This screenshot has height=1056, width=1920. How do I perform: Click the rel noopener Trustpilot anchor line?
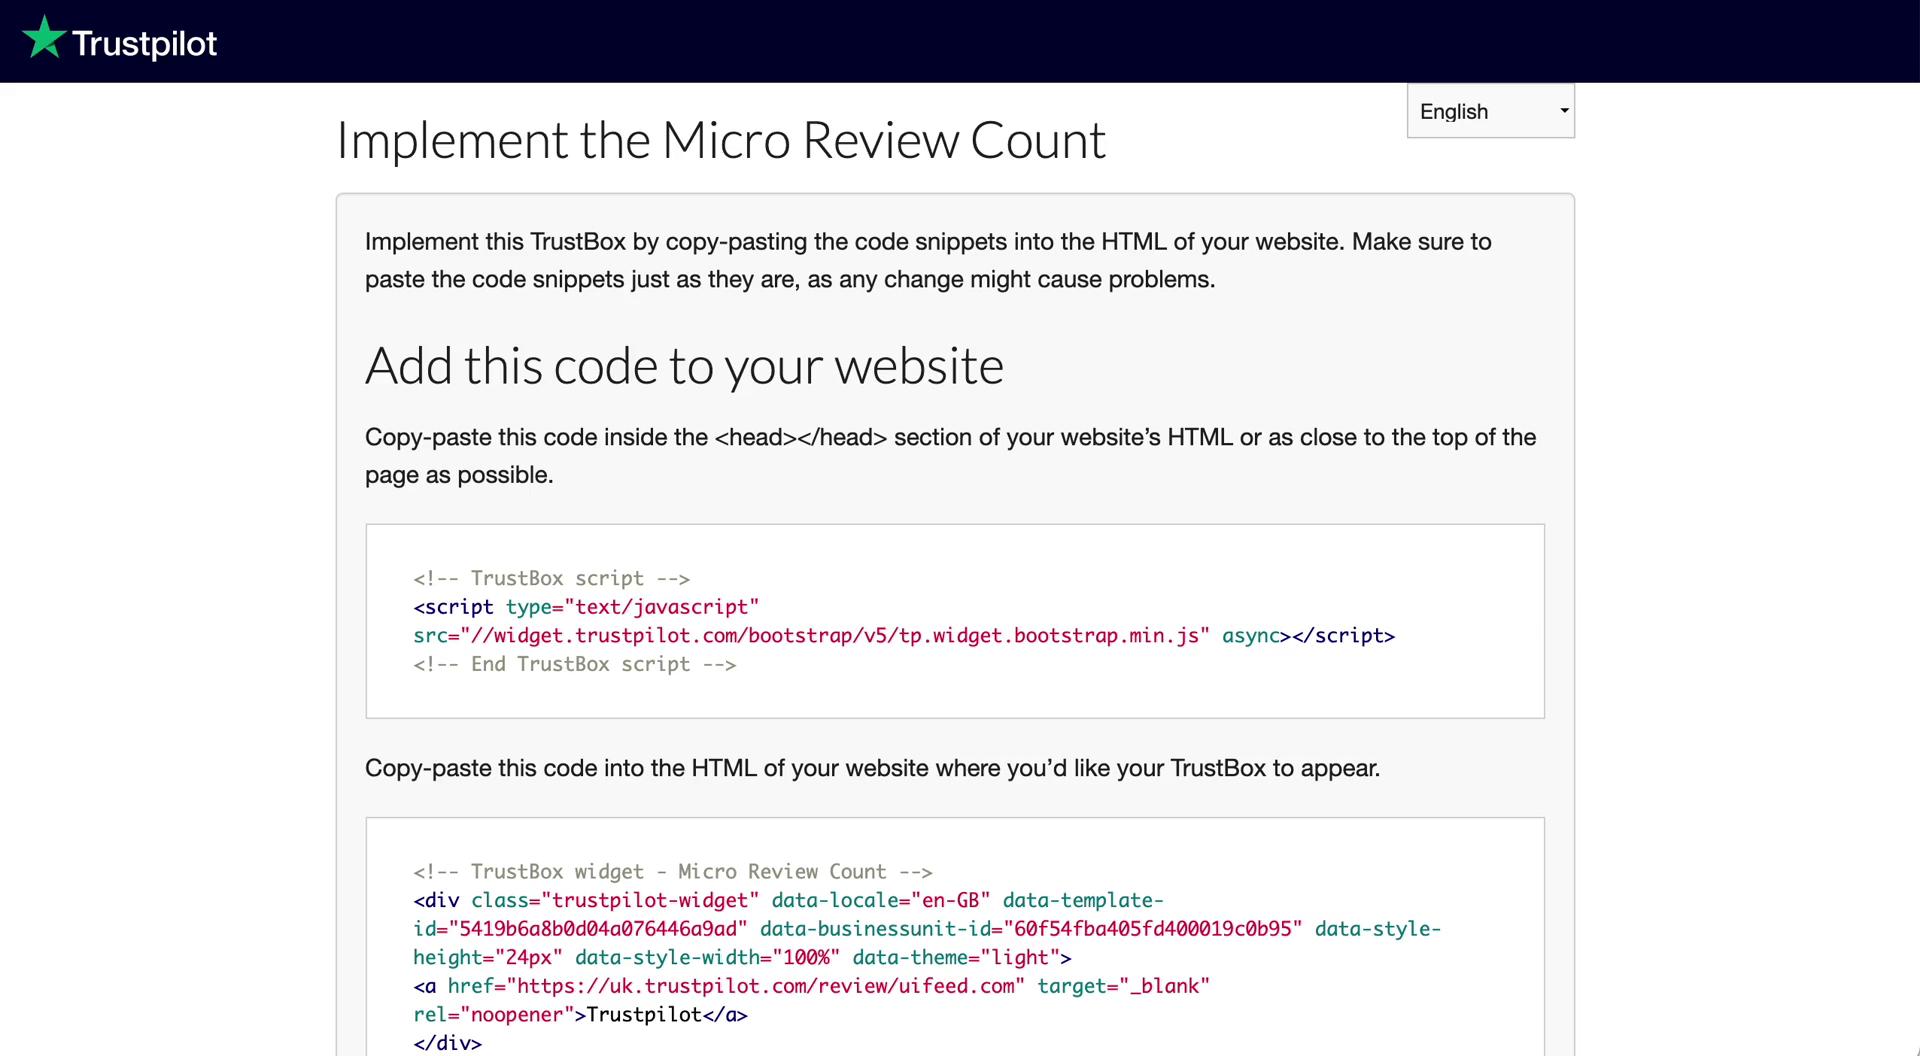580,1015
